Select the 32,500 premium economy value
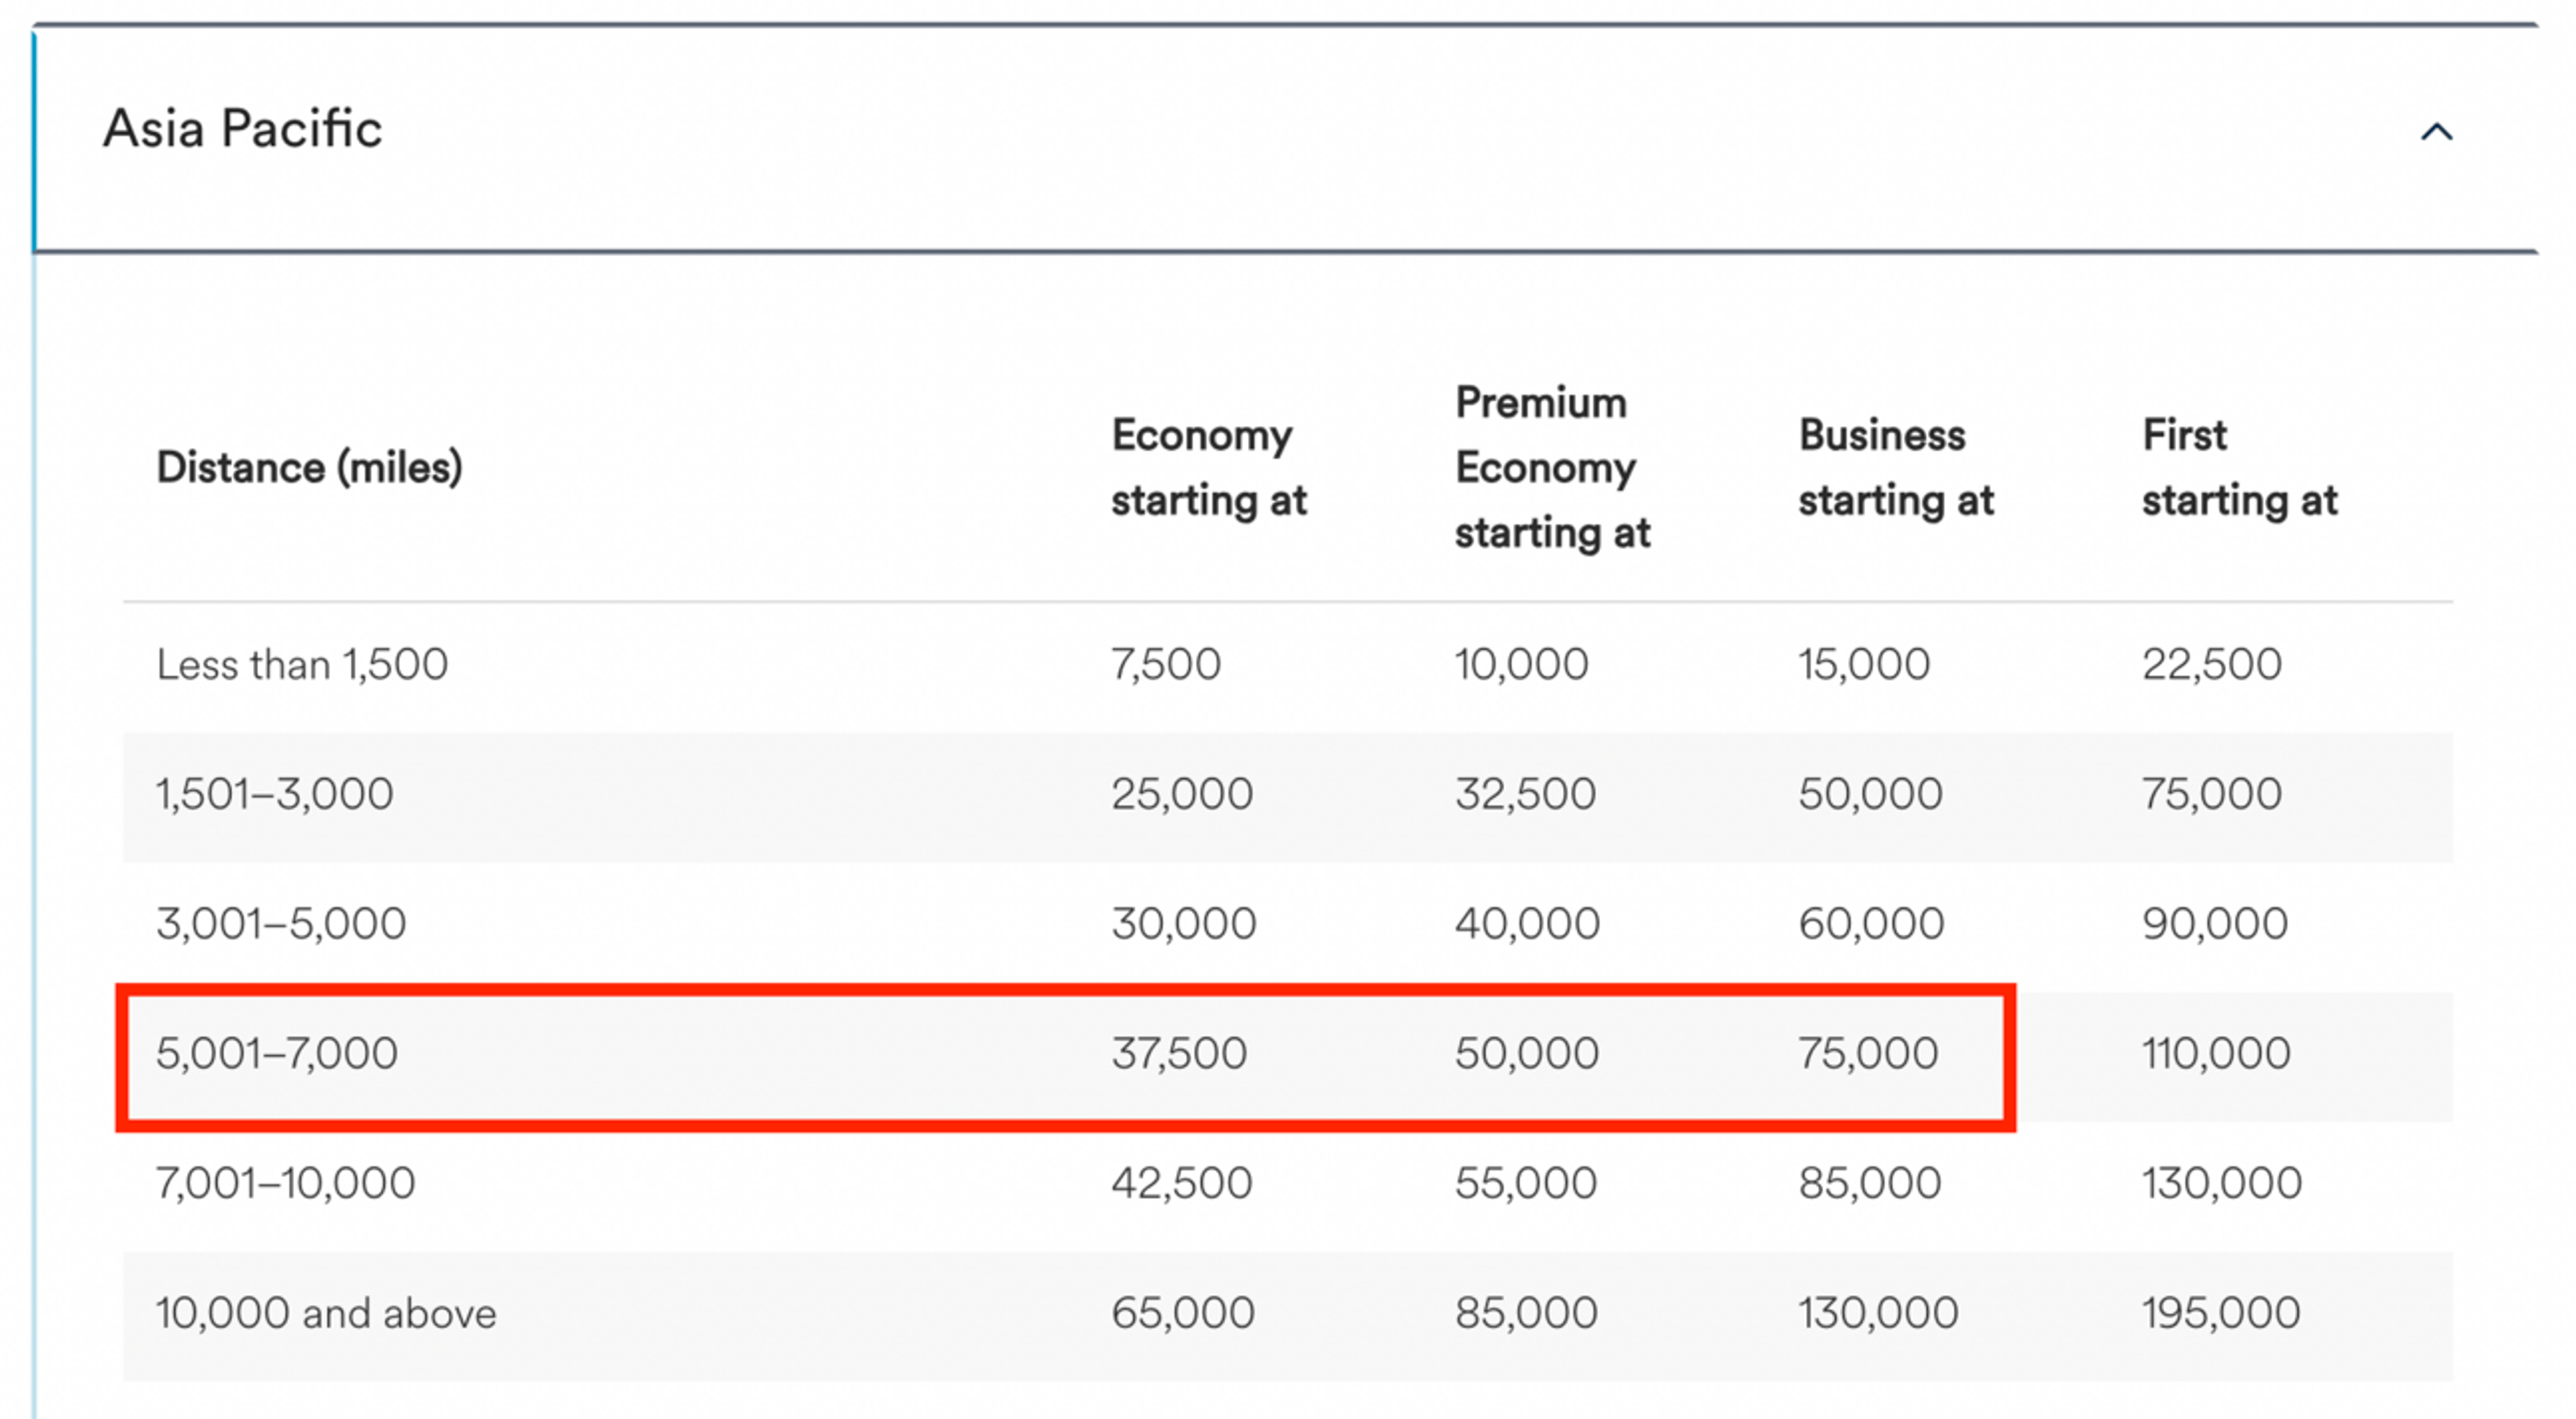2576x1419 pixels. click(1525, 795)
